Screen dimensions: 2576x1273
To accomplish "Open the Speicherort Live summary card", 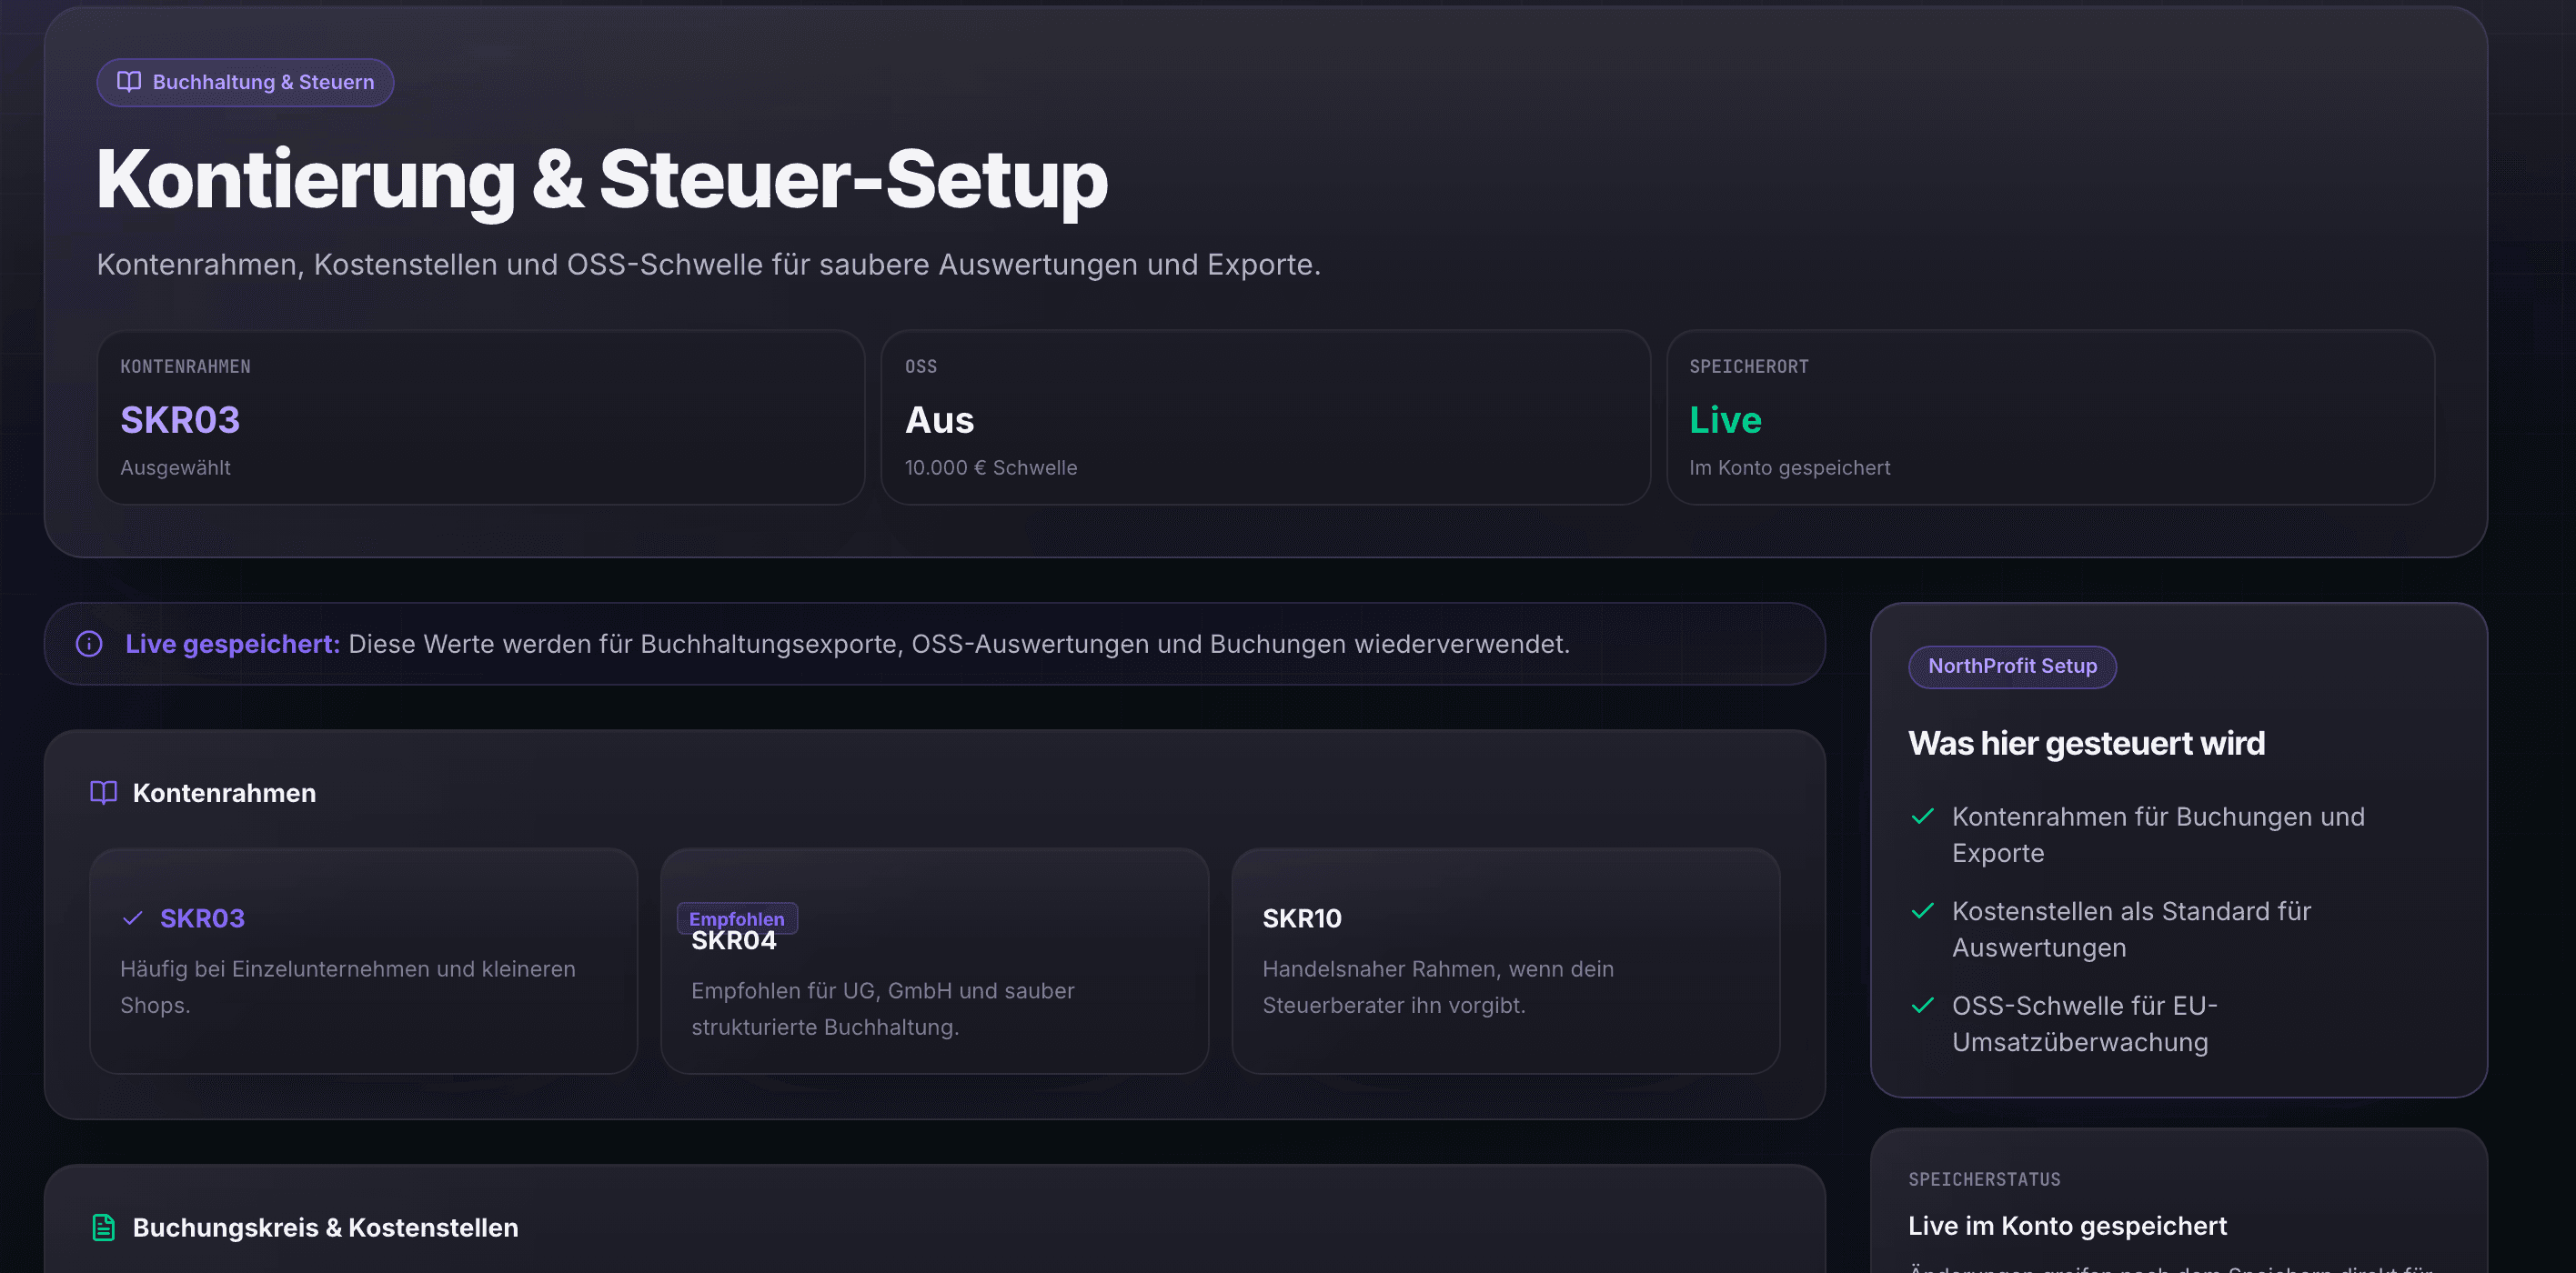I will (x=2051, y=418).
